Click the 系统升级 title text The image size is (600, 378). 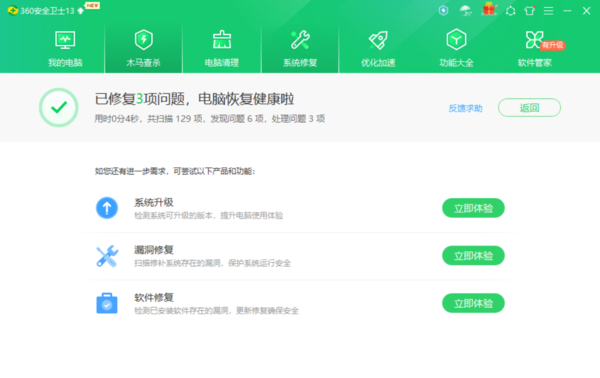pos(154,202)
